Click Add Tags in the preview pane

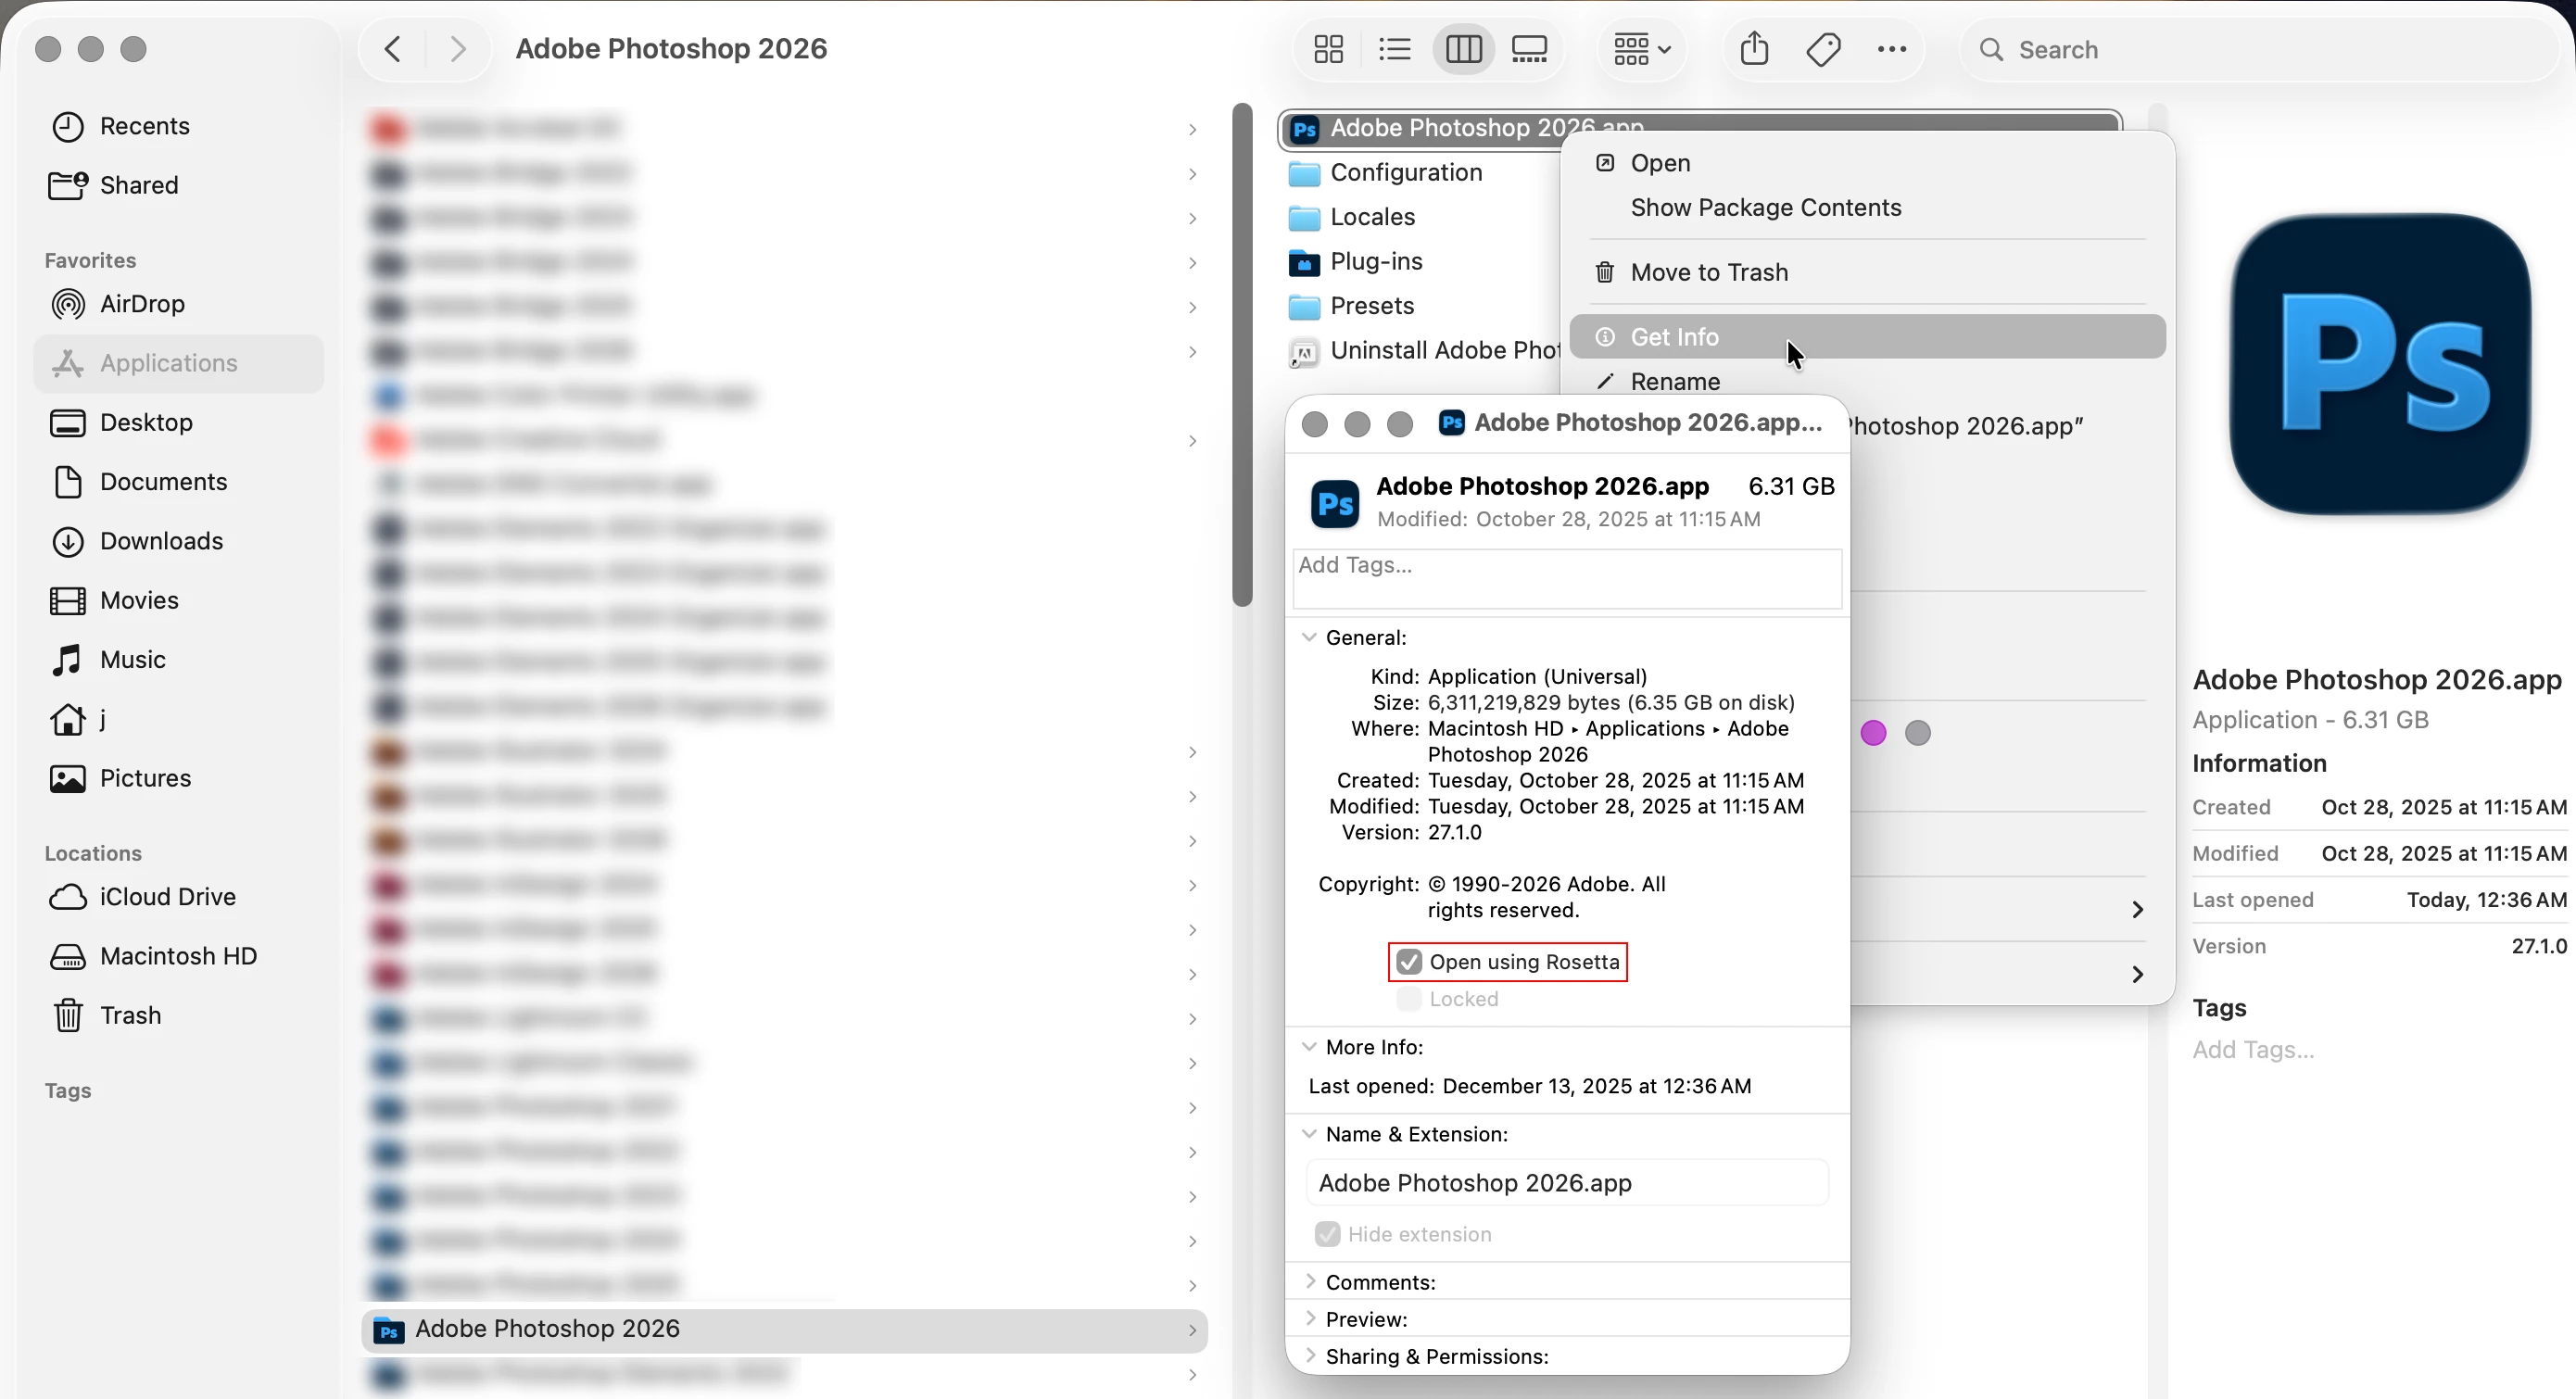click(2253, 1050)
